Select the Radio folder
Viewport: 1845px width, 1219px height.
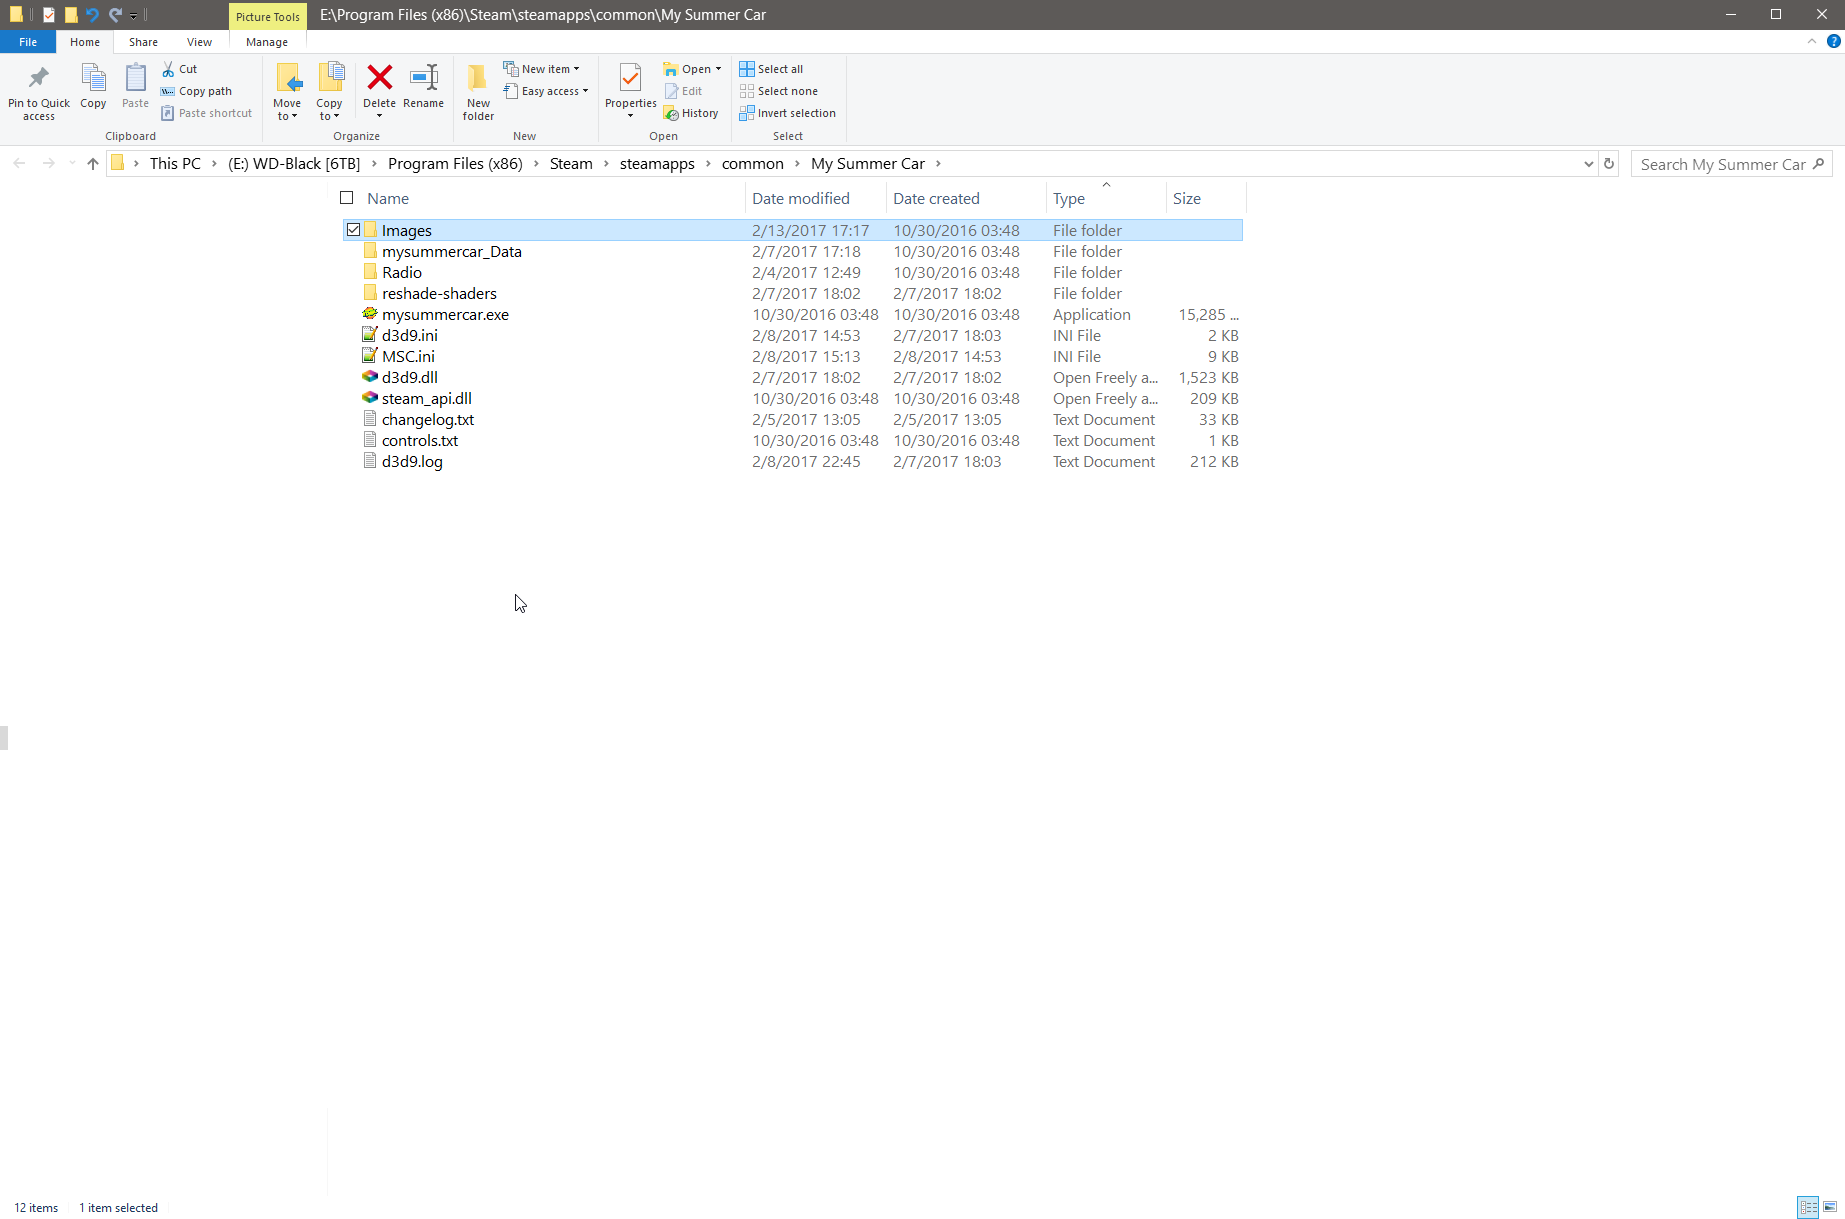tap(402, 272)
